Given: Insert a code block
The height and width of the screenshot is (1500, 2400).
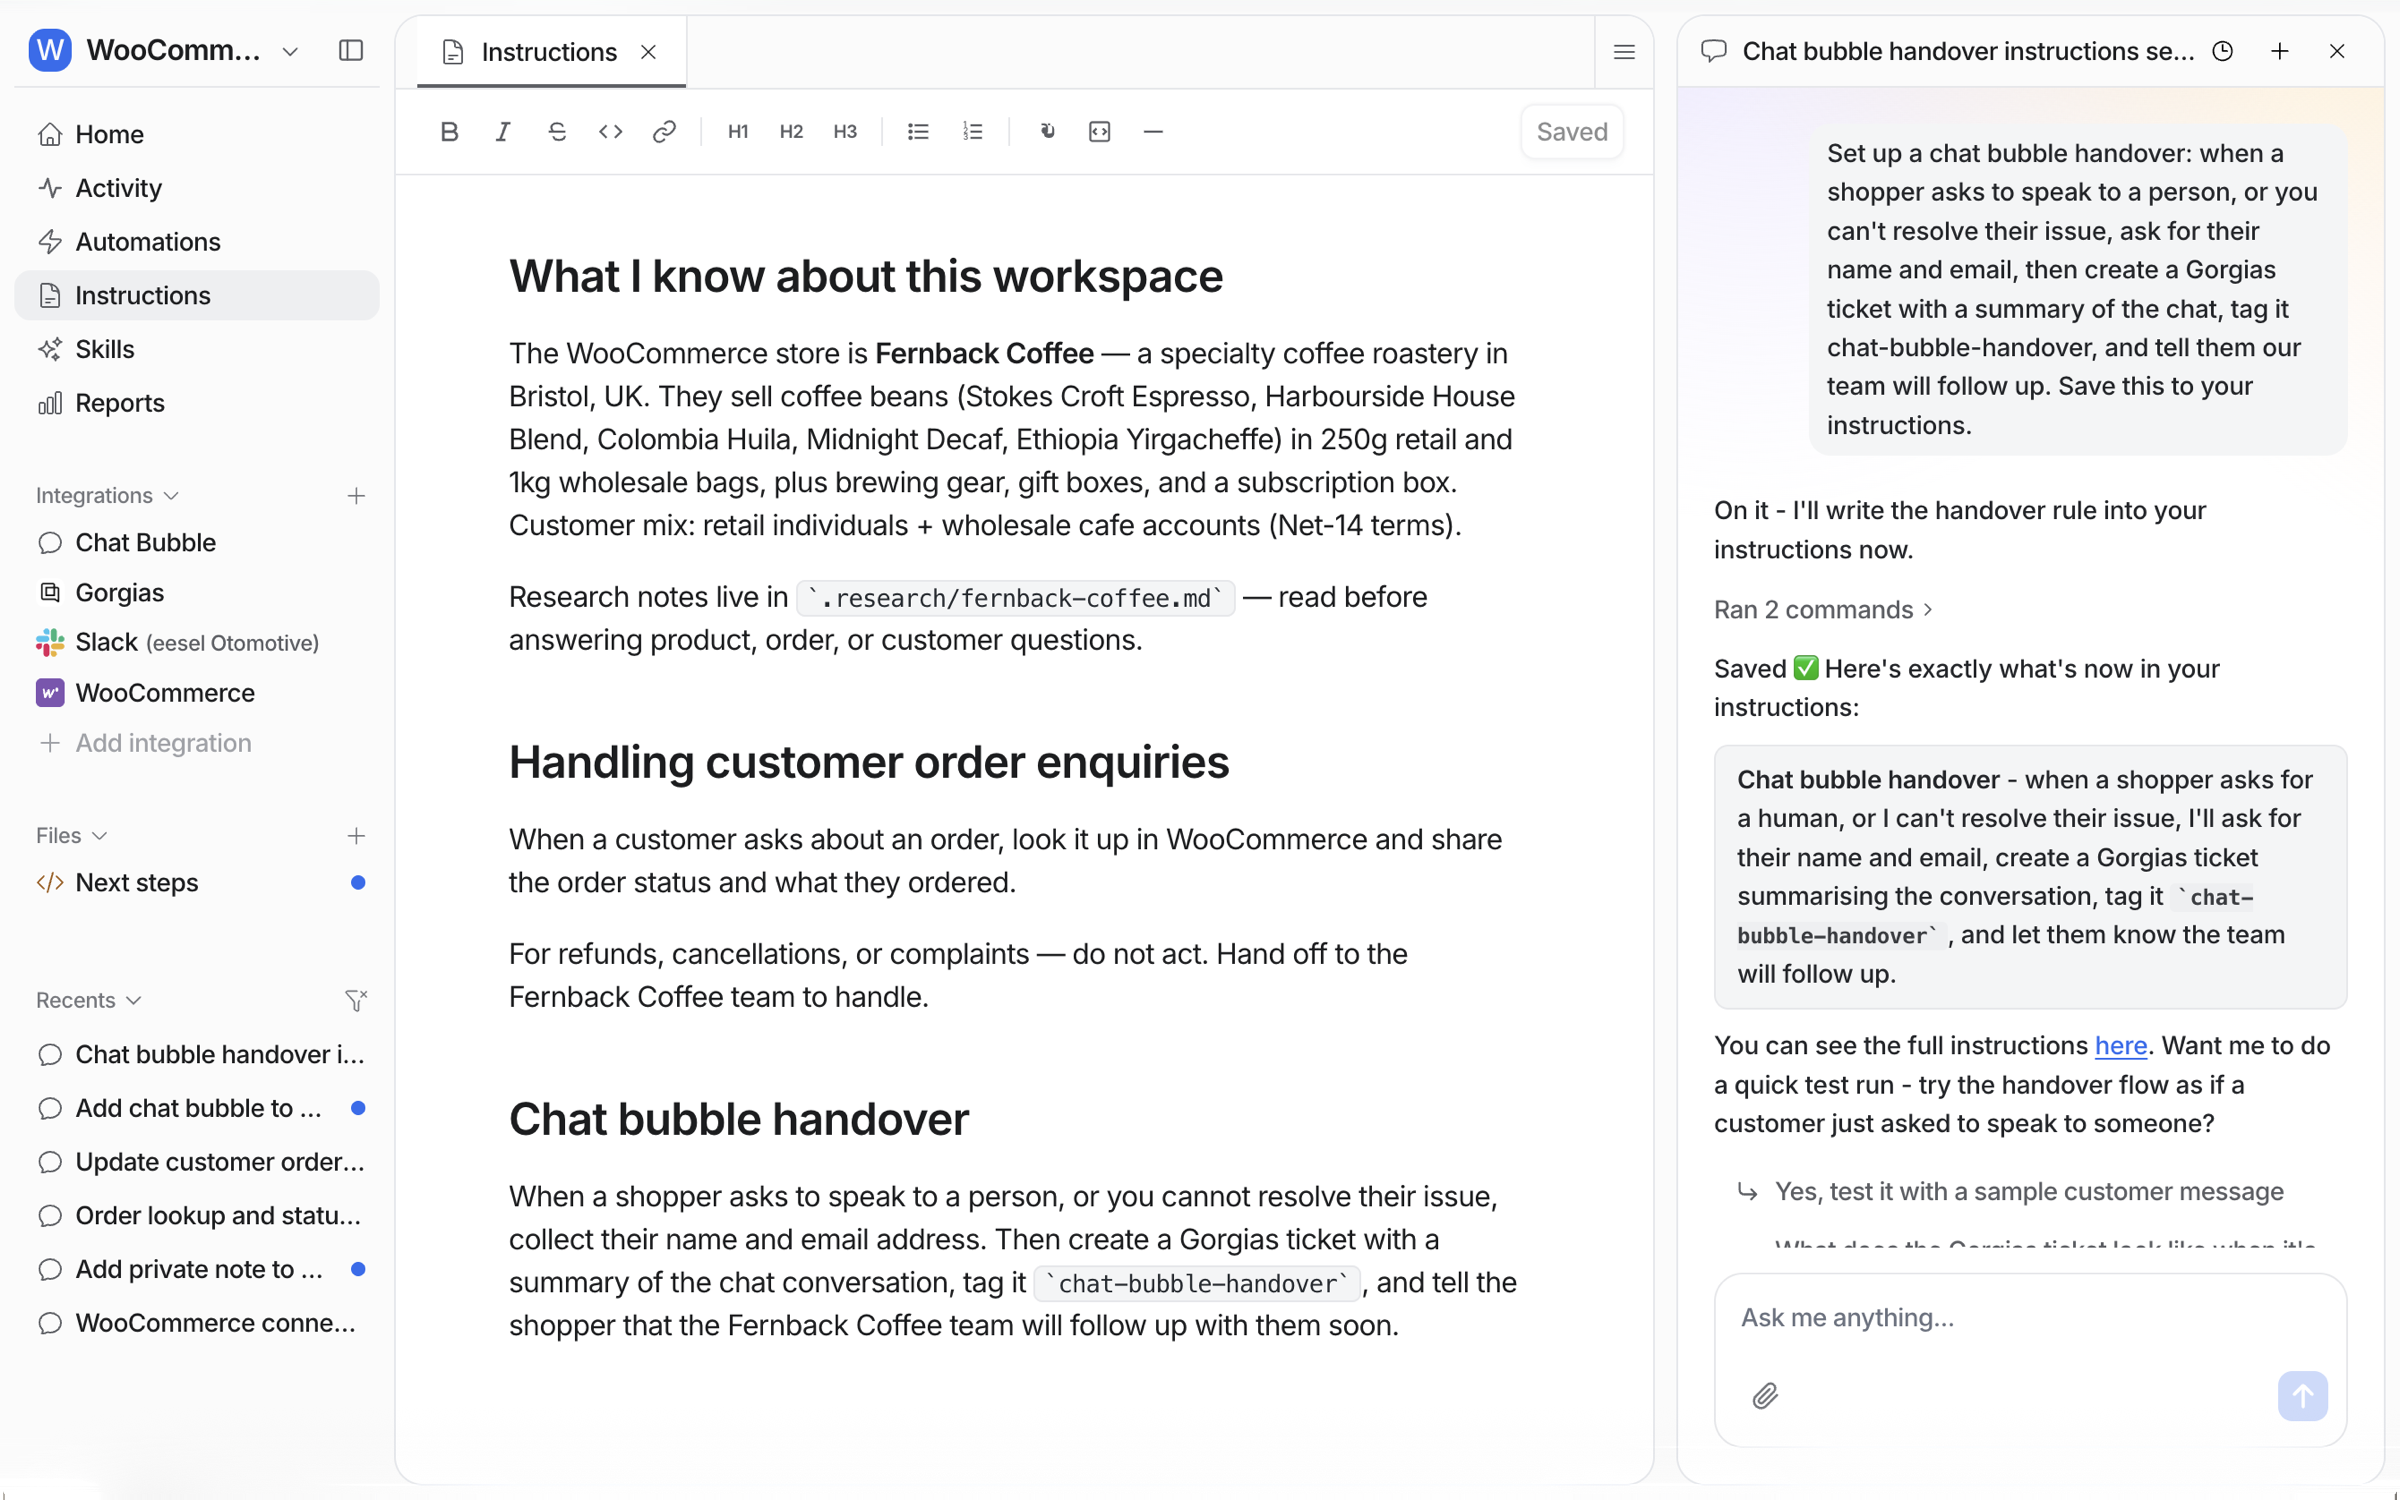Looking at the screenshot, I should [1099, 131].
